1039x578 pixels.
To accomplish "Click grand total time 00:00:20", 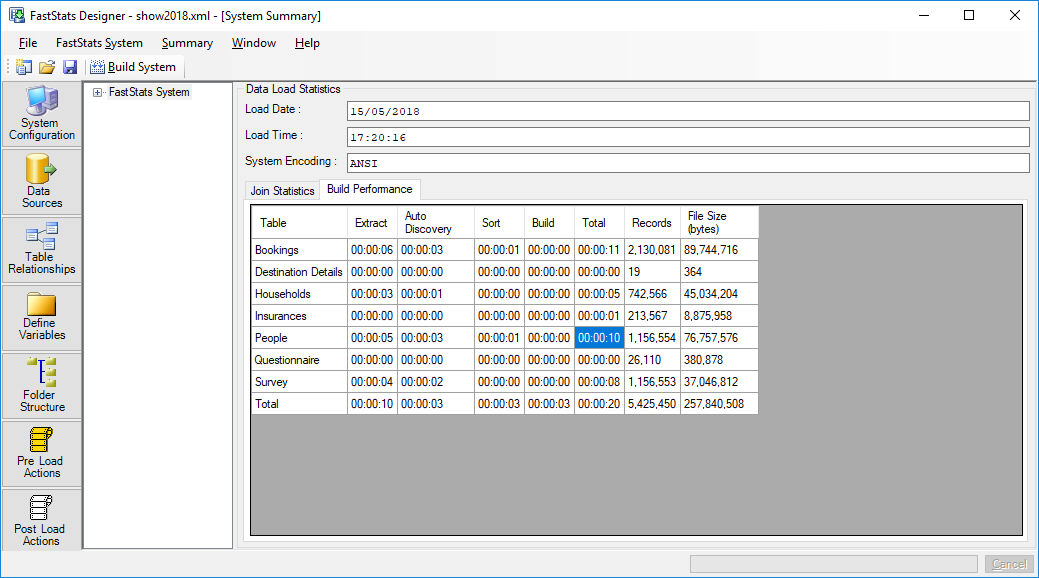I will pos(599,404).
